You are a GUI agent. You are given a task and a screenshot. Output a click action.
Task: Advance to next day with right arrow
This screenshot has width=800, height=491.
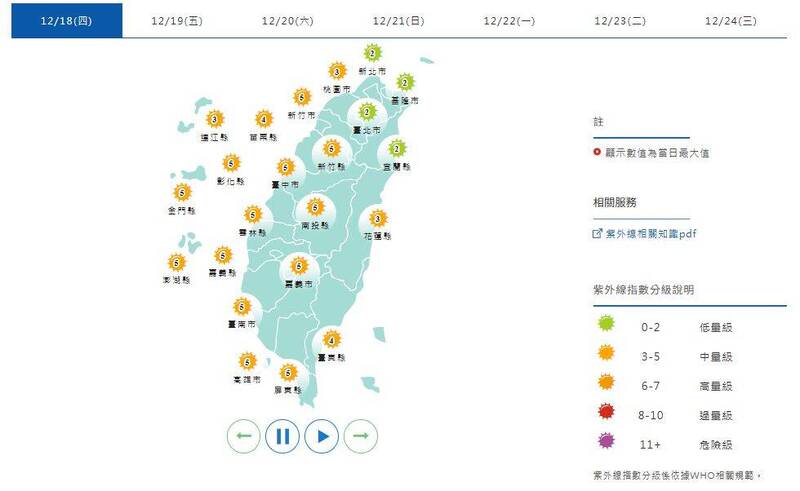click(x=361, y=436)
